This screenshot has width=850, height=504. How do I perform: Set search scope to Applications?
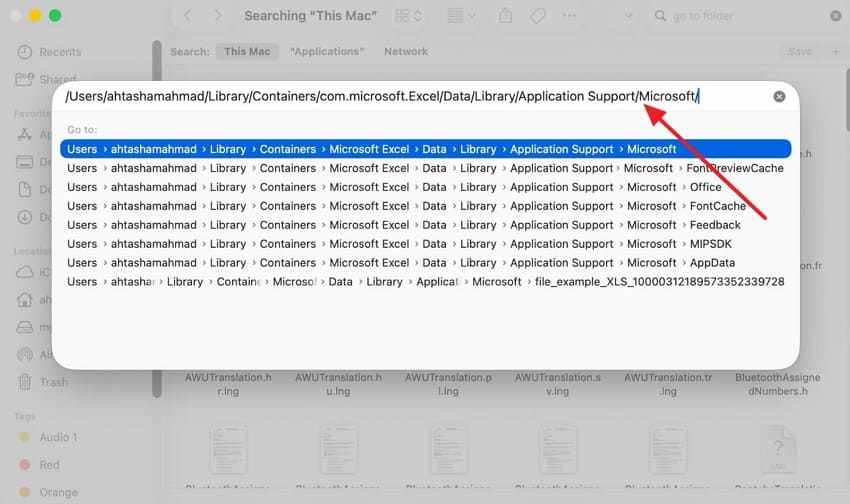click(x=327, y=51)
